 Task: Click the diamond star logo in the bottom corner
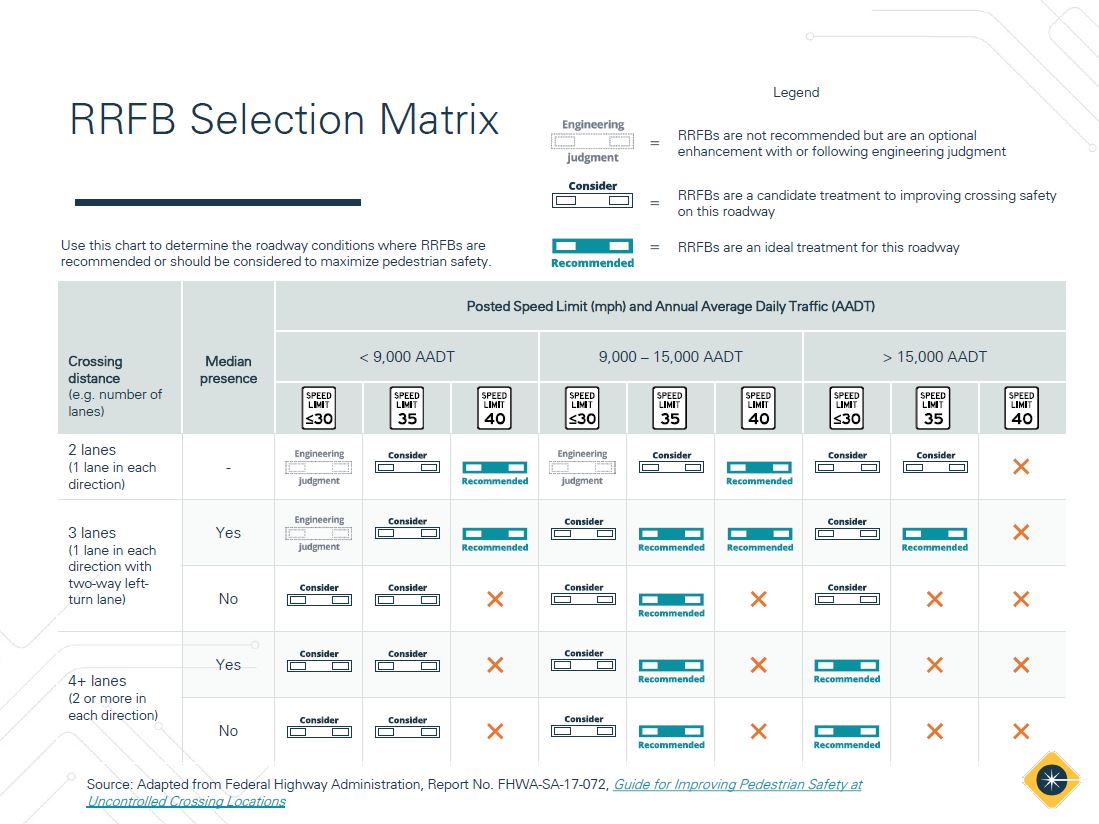click(x=1050, y=778)
